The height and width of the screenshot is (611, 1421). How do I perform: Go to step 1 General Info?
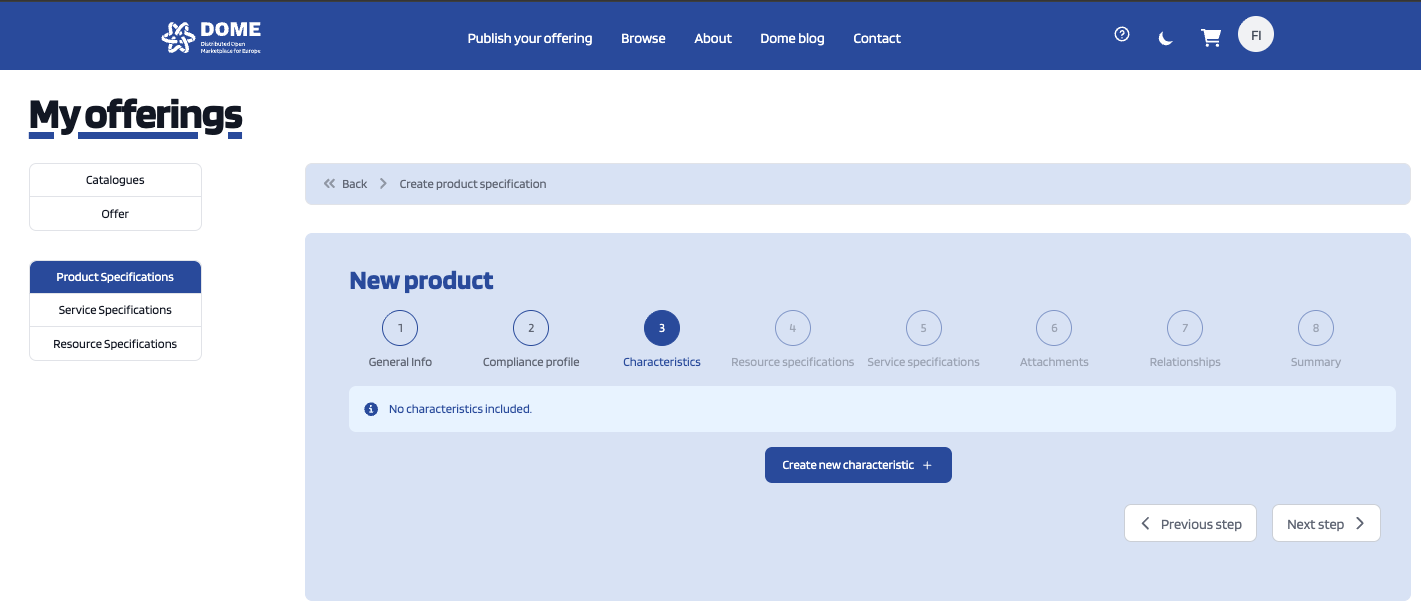[400, 328]
